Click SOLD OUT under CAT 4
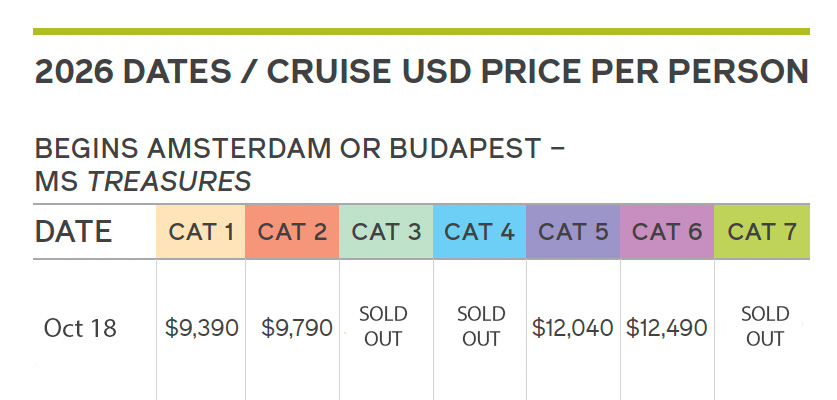 pyautogui.click(x=481, y=327)
